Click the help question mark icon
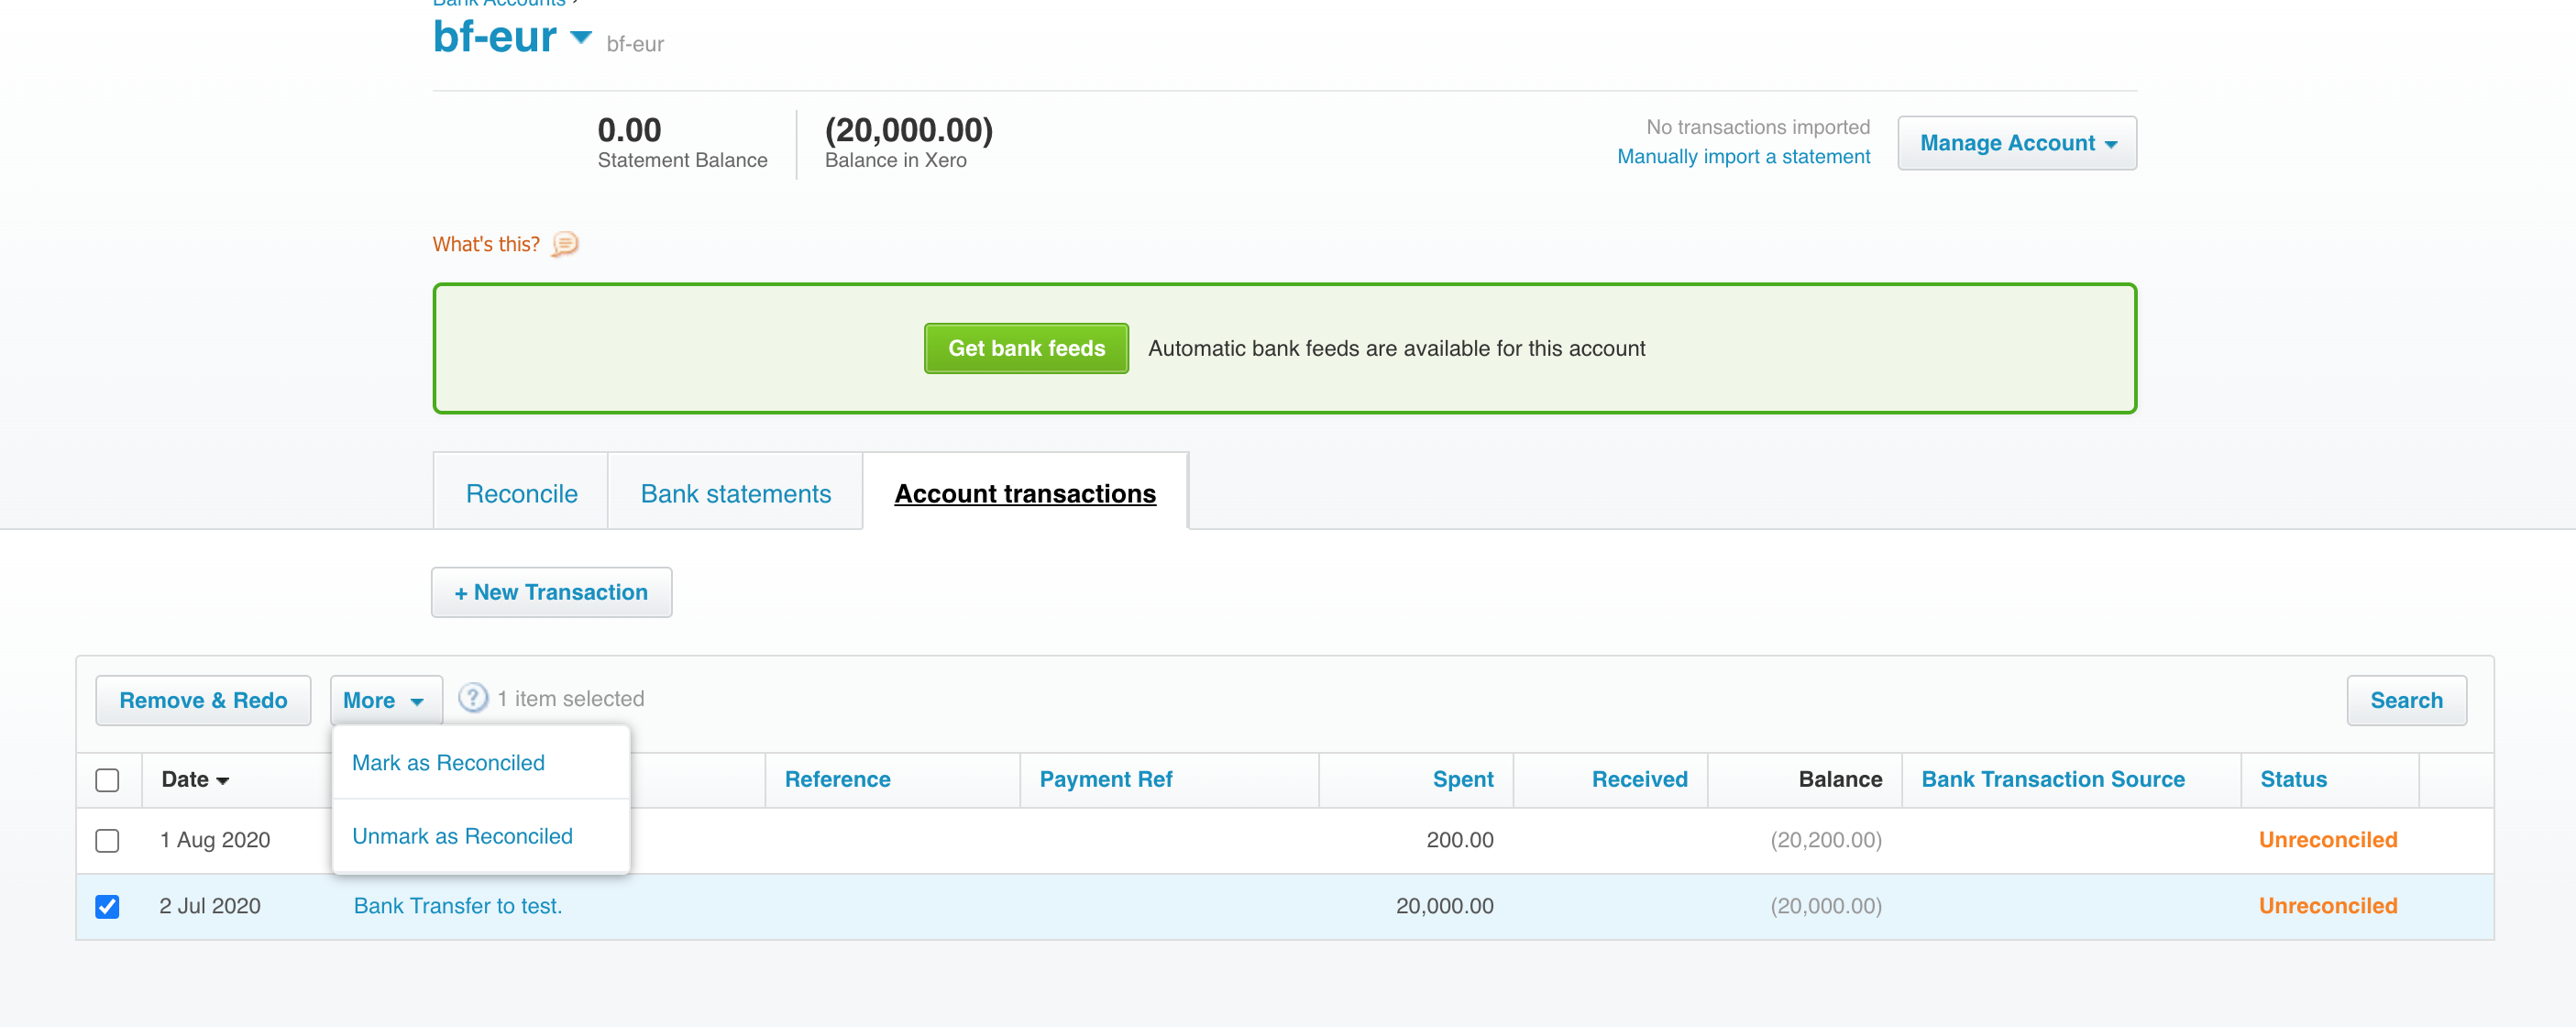Viewport: 2576px width, 1027px height. point(473,698)
